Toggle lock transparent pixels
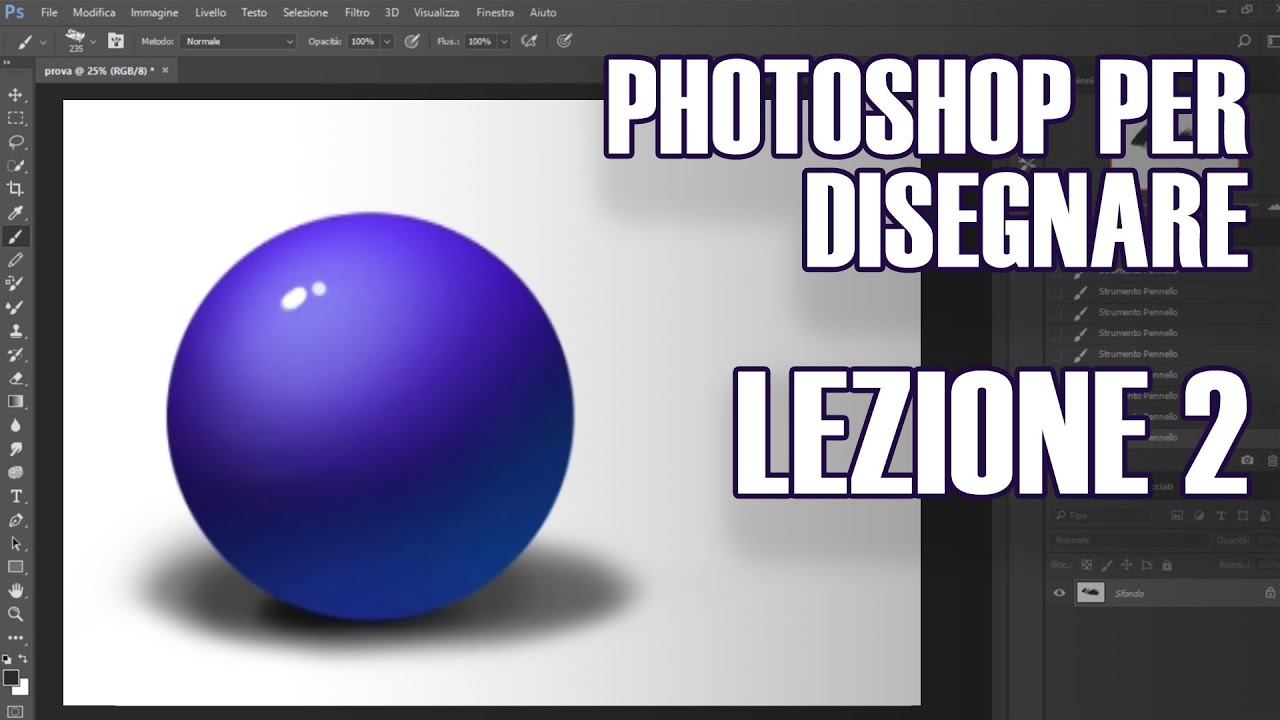Viewport: 1280px width, 720px height. [1085, 565]
